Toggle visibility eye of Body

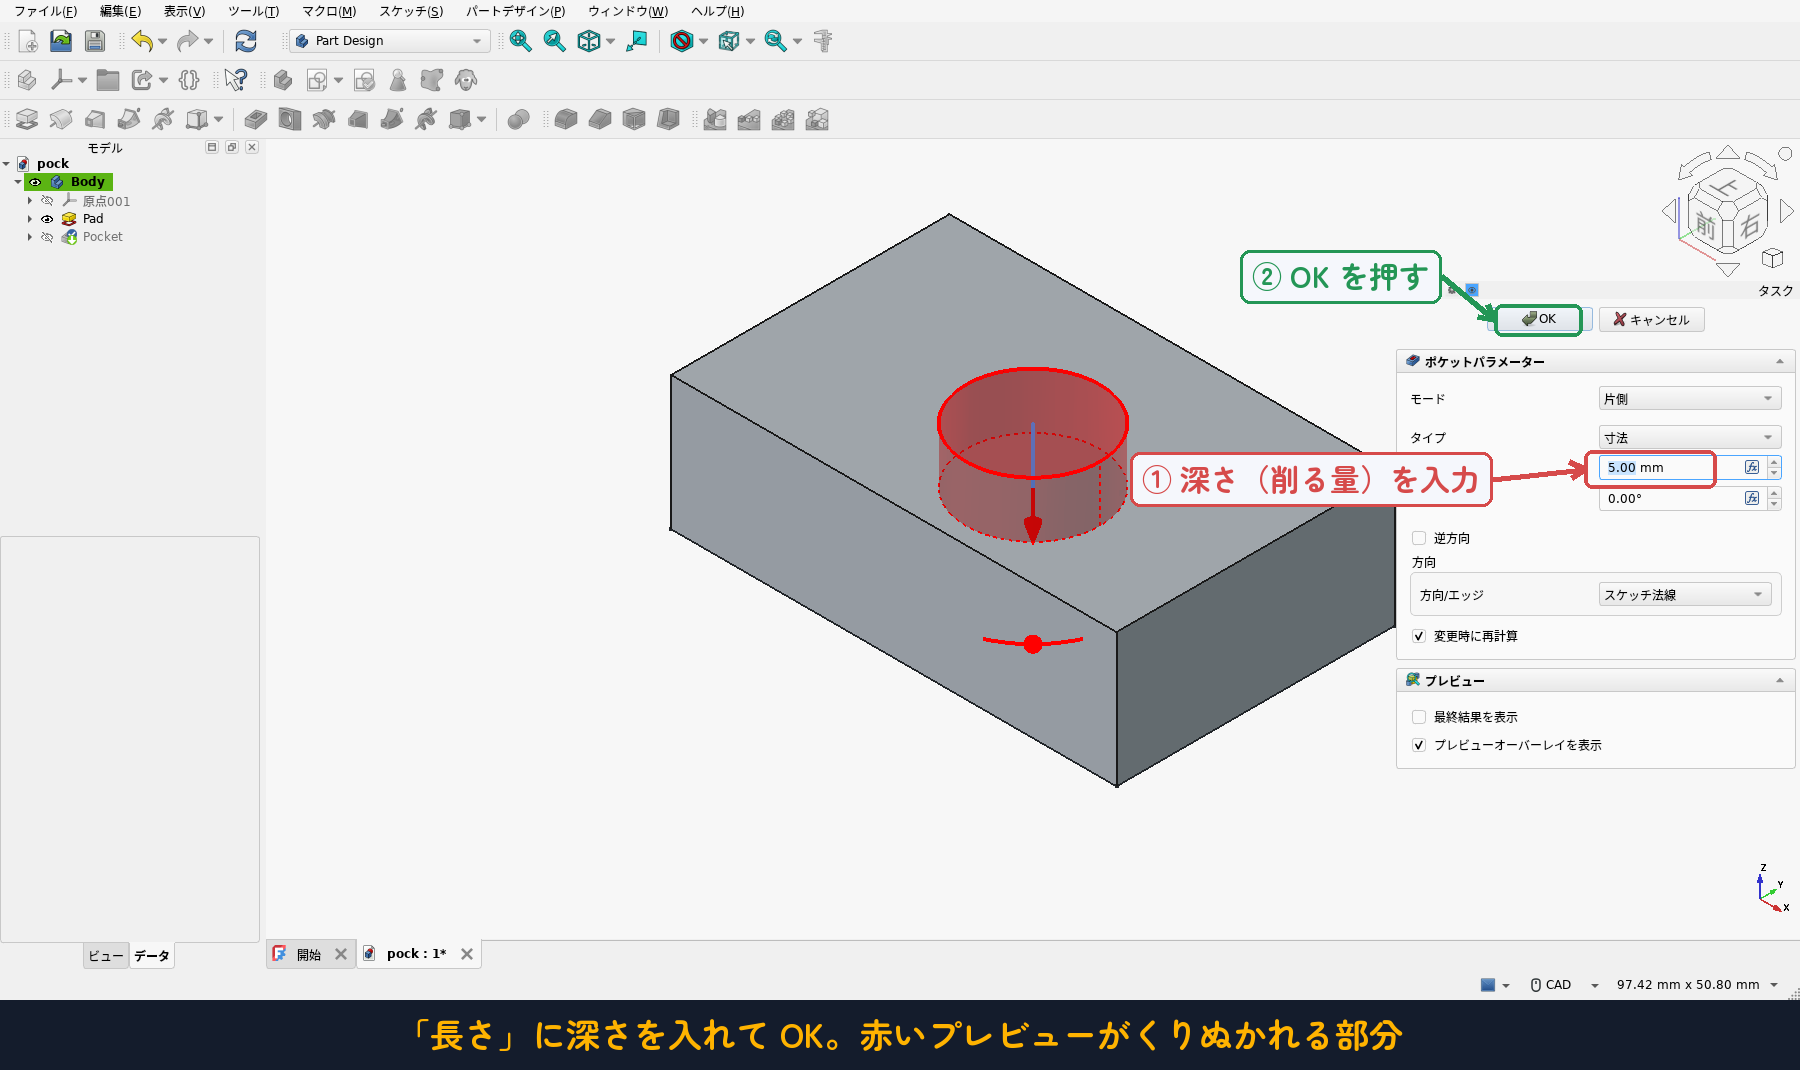(35, 182)
